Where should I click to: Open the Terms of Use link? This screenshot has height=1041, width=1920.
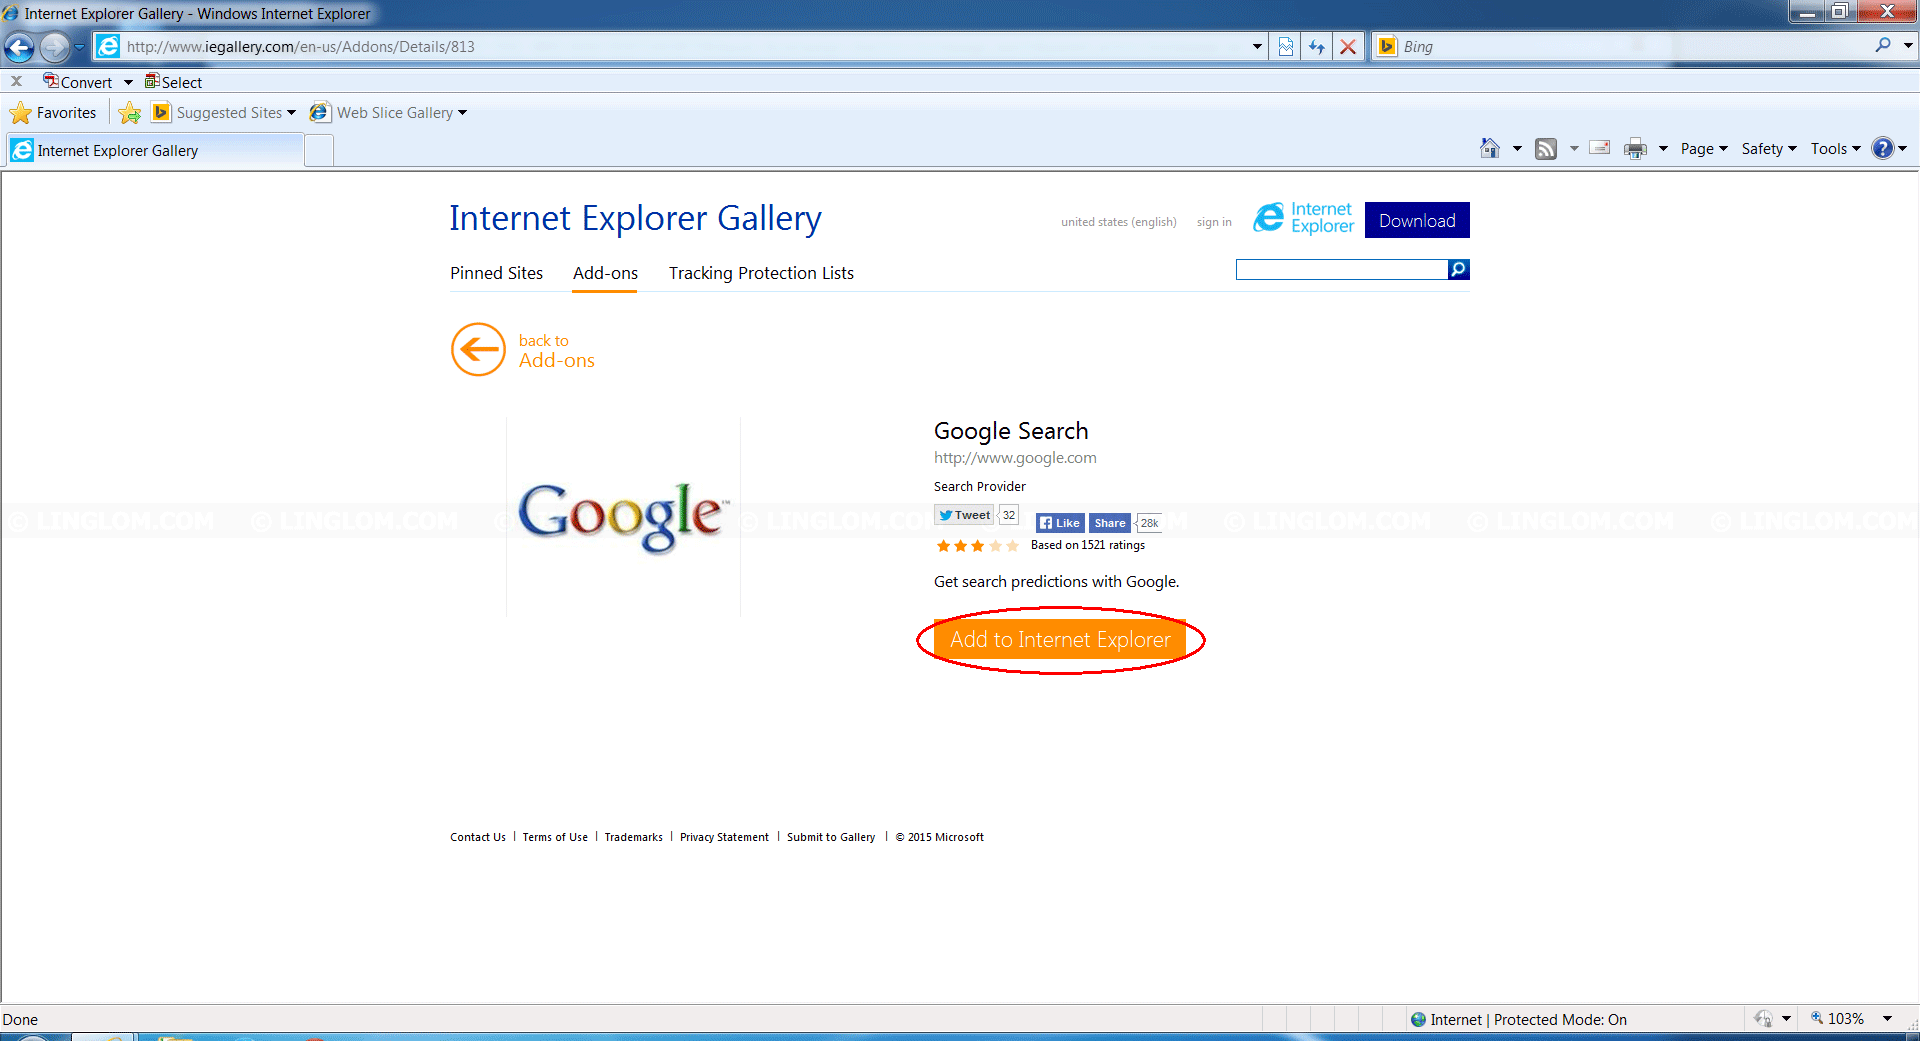(555, 837)
